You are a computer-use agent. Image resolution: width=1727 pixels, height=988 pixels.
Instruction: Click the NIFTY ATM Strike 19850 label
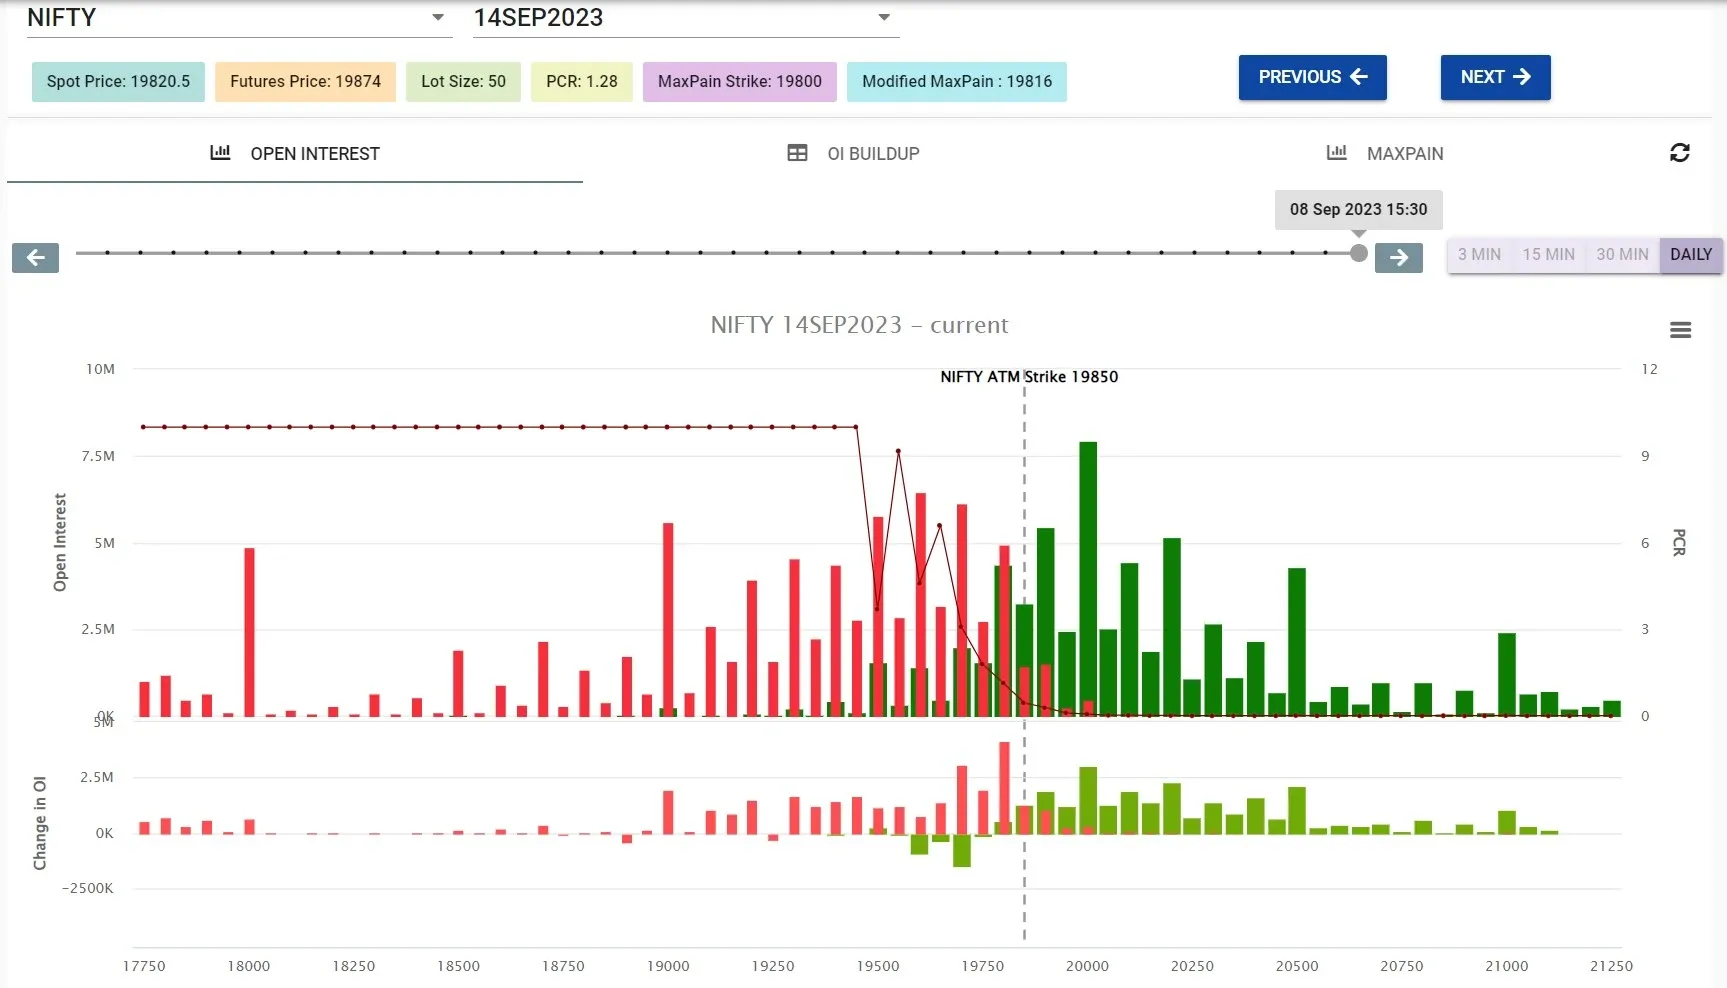coord(1029,377)
